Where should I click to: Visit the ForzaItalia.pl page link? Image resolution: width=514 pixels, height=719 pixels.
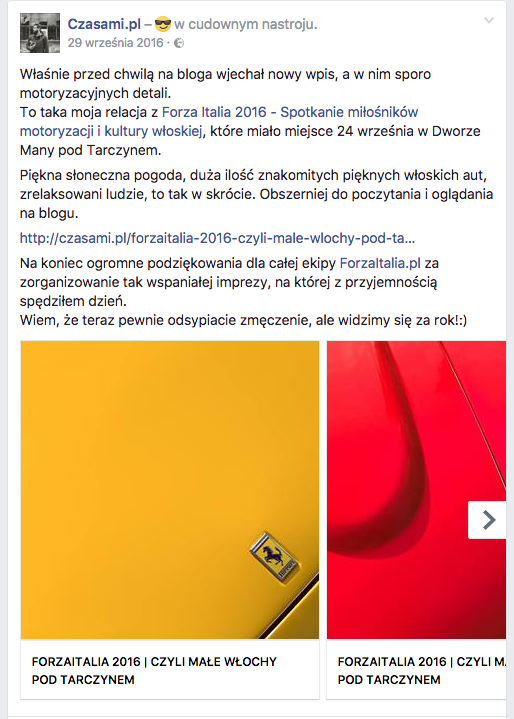click(380, 263)
